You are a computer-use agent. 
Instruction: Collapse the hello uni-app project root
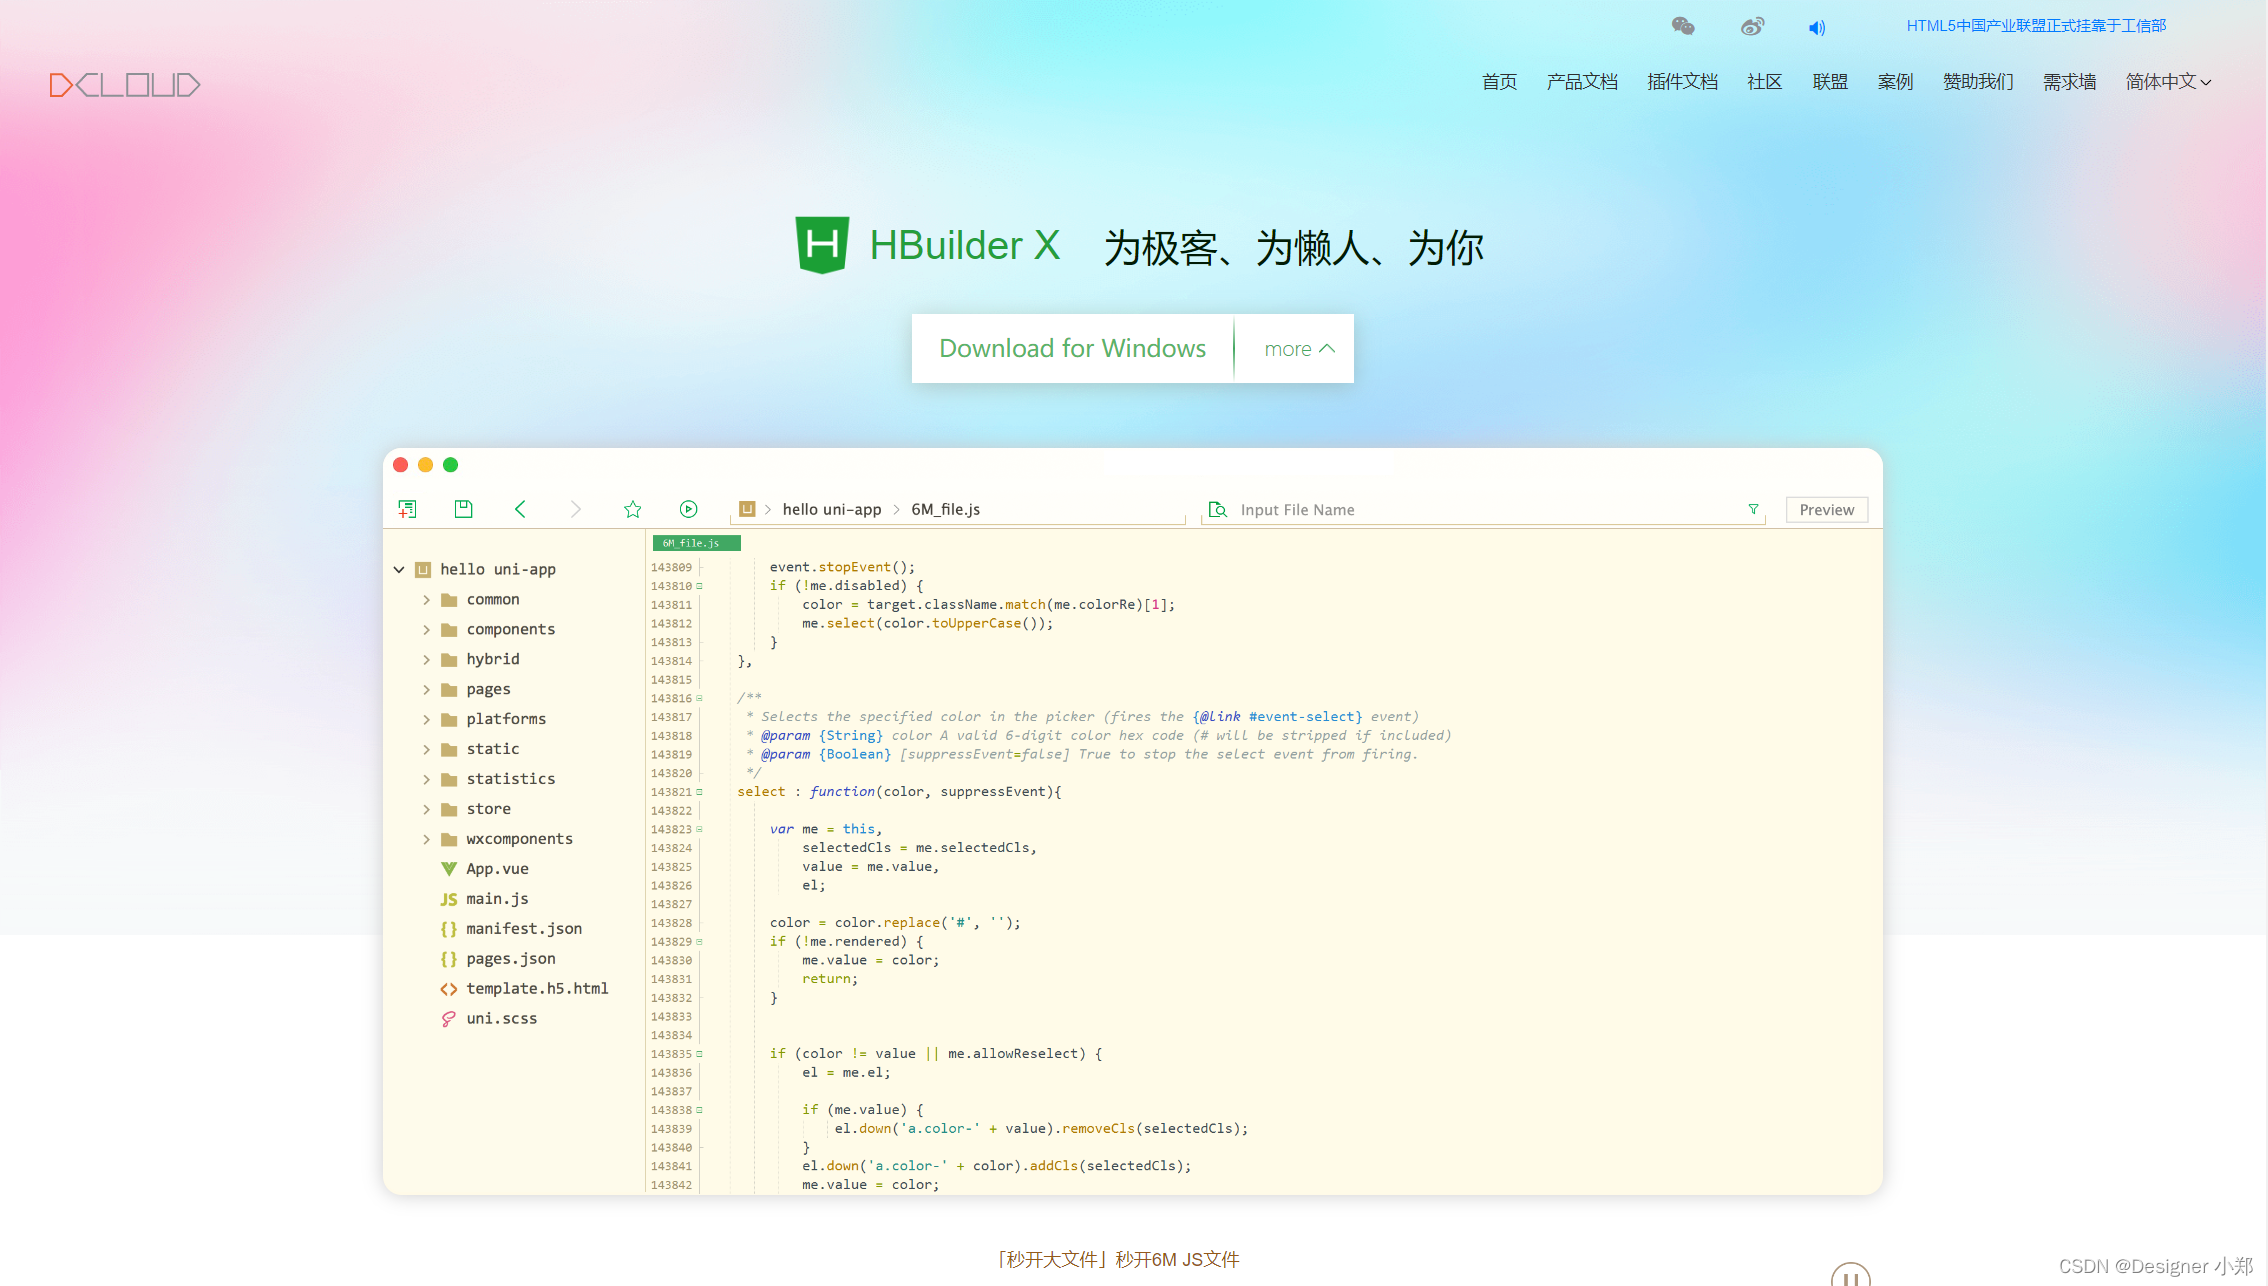[399, 570]
